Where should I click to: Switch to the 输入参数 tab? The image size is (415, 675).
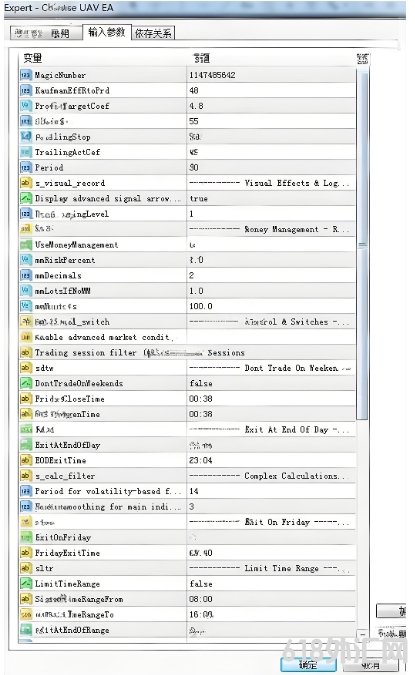(x=106, y=32)
